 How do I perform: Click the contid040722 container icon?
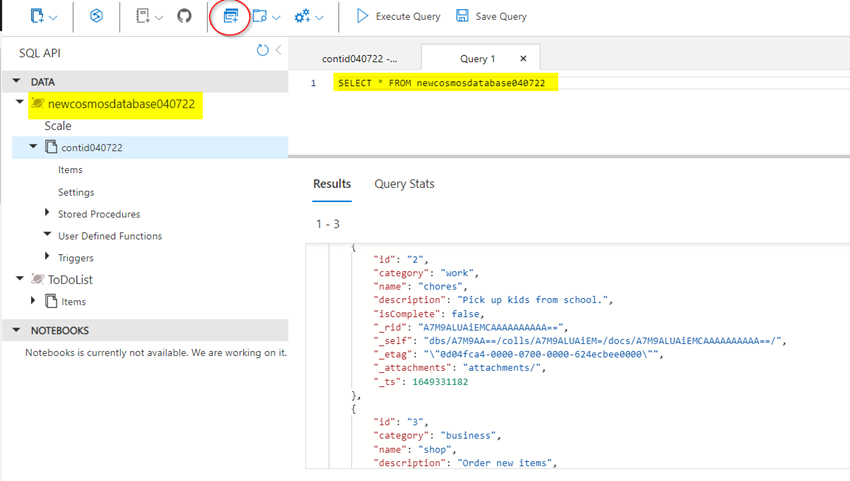click(51, 147)
